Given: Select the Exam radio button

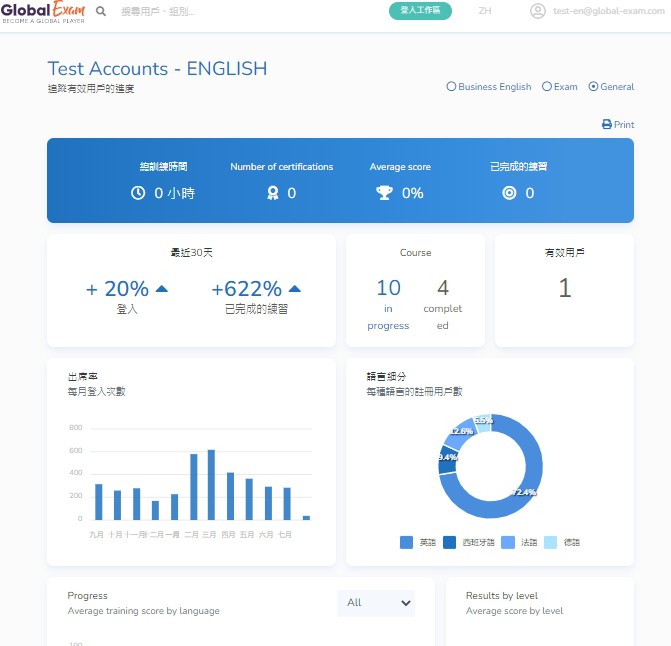Looking at the screenshot, I should point(547,87).
